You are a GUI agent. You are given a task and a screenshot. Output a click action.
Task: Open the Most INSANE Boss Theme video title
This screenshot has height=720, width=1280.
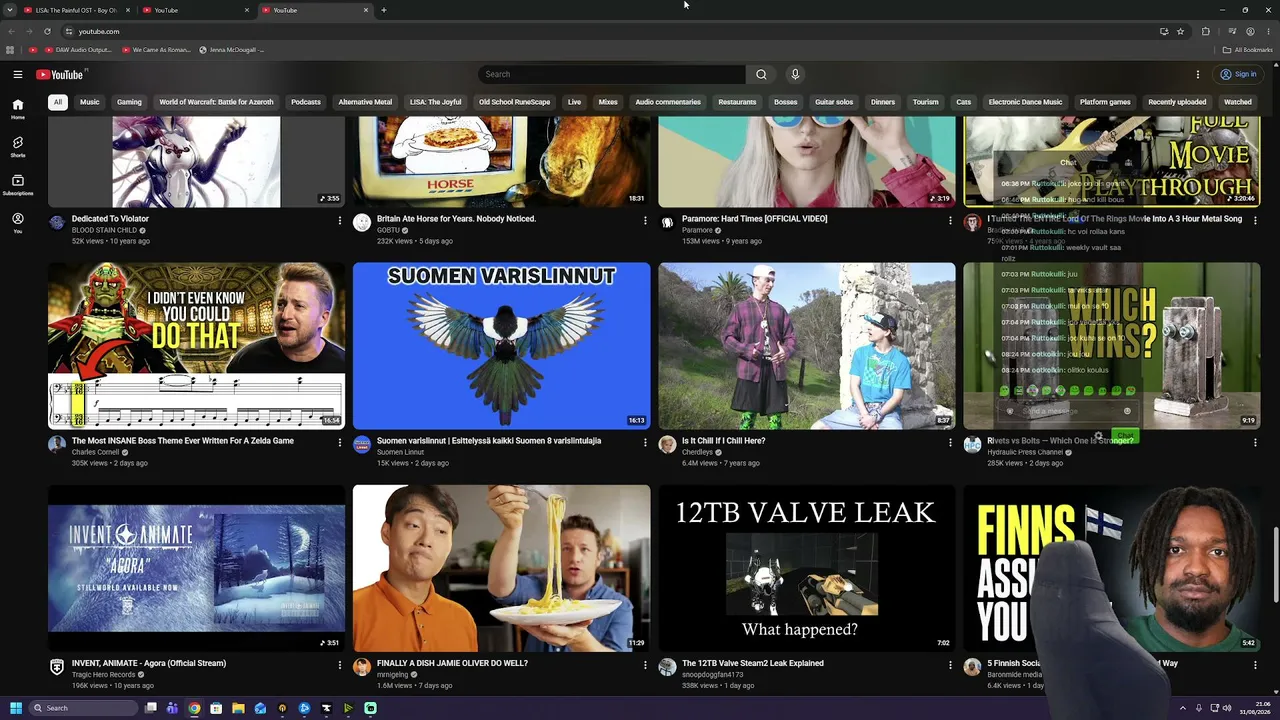(x=183, y=441)
